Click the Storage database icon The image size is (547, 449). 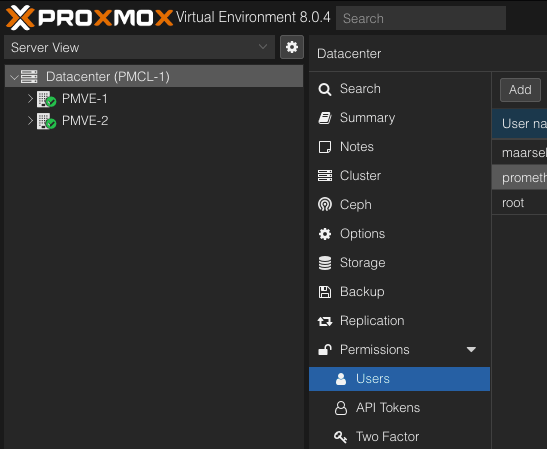coord(325,263)
